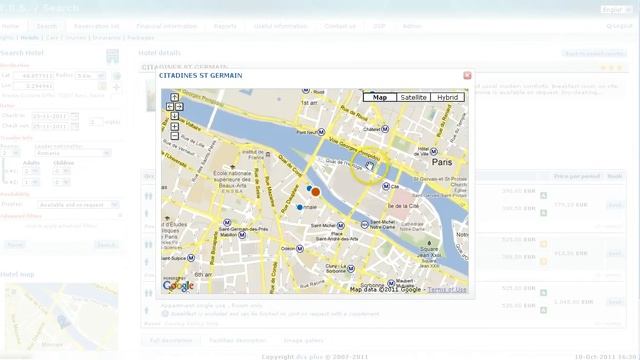Open the Facilities description tab

coord(238,340)
